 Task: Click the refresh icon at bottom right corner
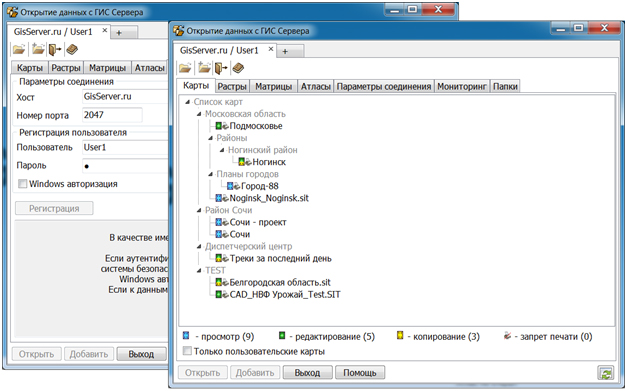pyautogui.click(x=606, y=373)
